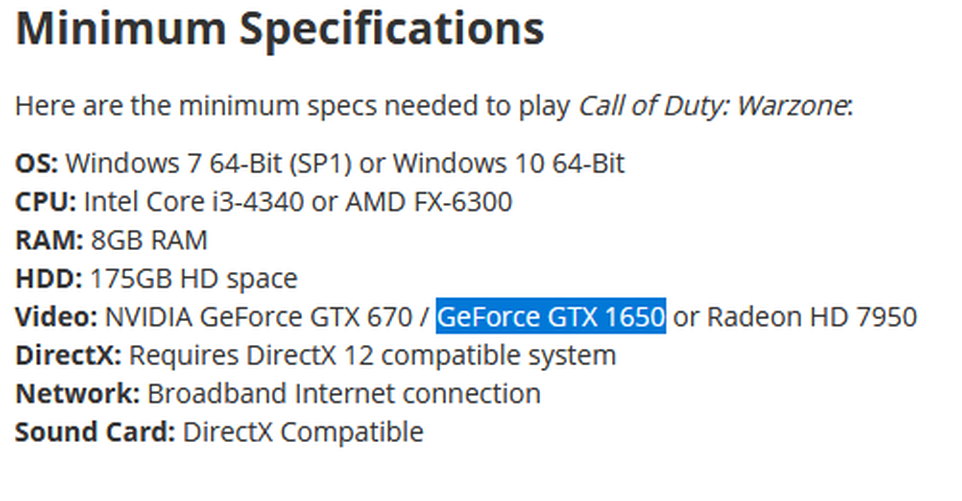Click the bold Network: label
Image resolution: width=962 pixels, height=501 pixels.
[77, 393]
